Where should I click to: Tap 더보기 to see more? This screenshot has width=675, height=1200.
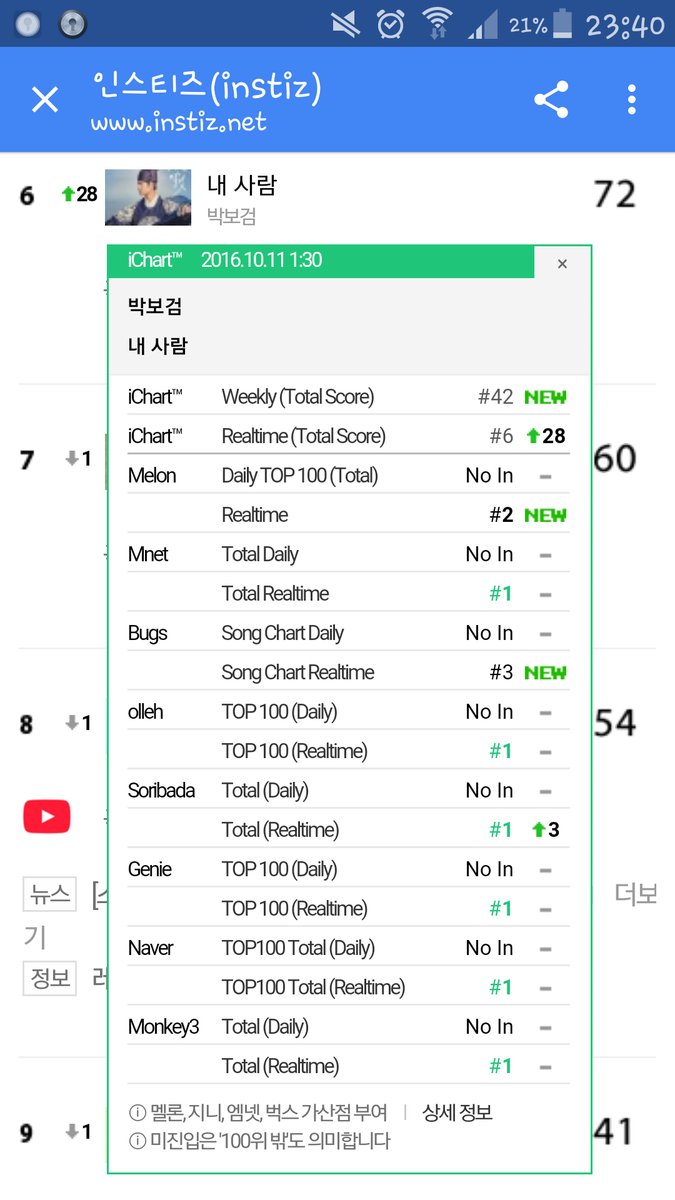(635, 894)
